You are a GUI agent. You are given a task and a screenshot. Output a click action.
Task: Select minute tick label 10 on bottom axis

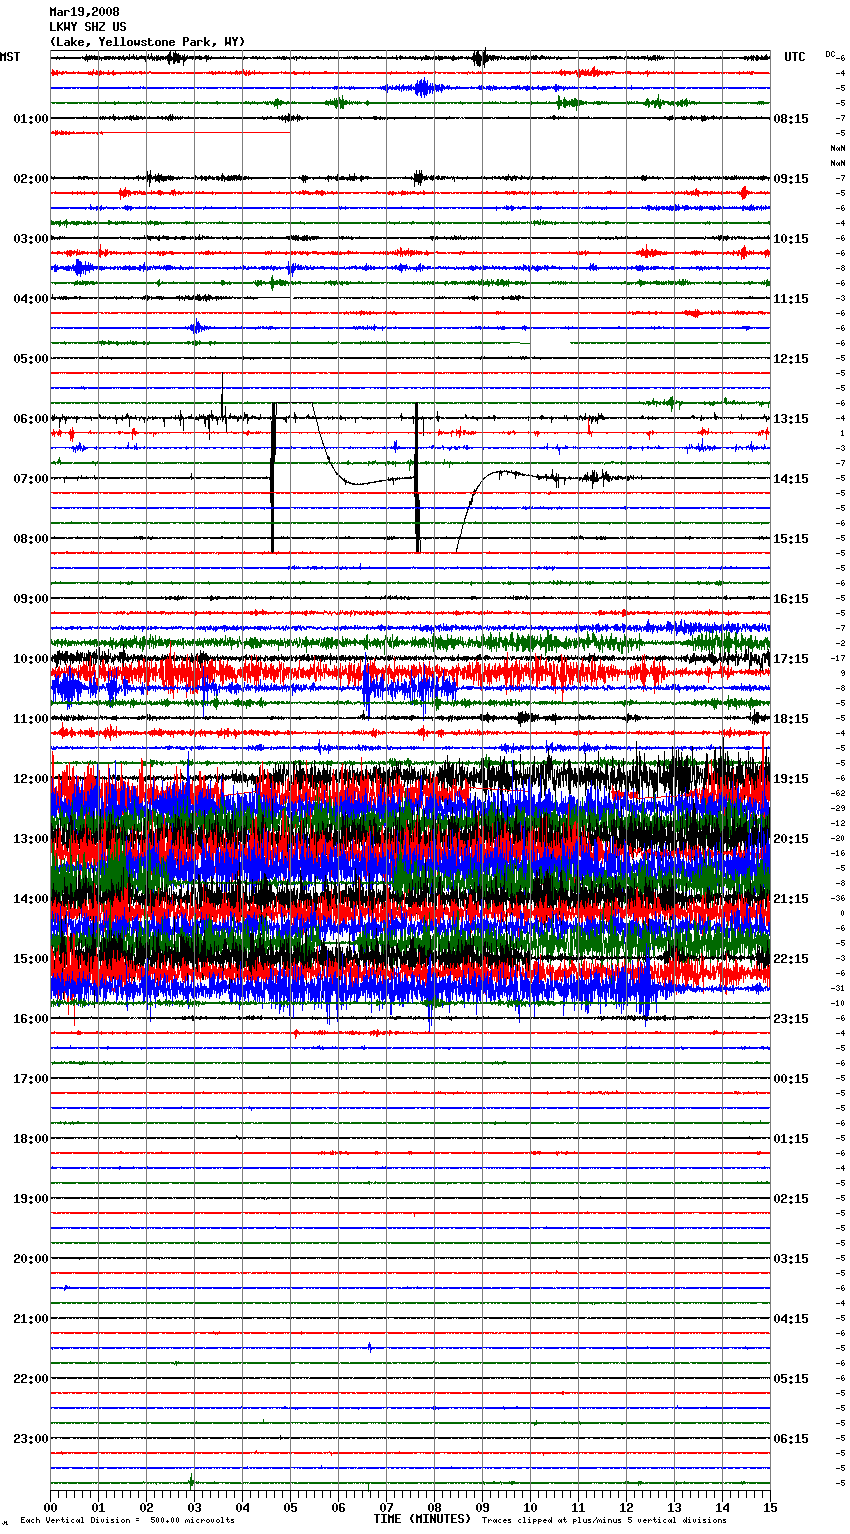click(530, 1507)
